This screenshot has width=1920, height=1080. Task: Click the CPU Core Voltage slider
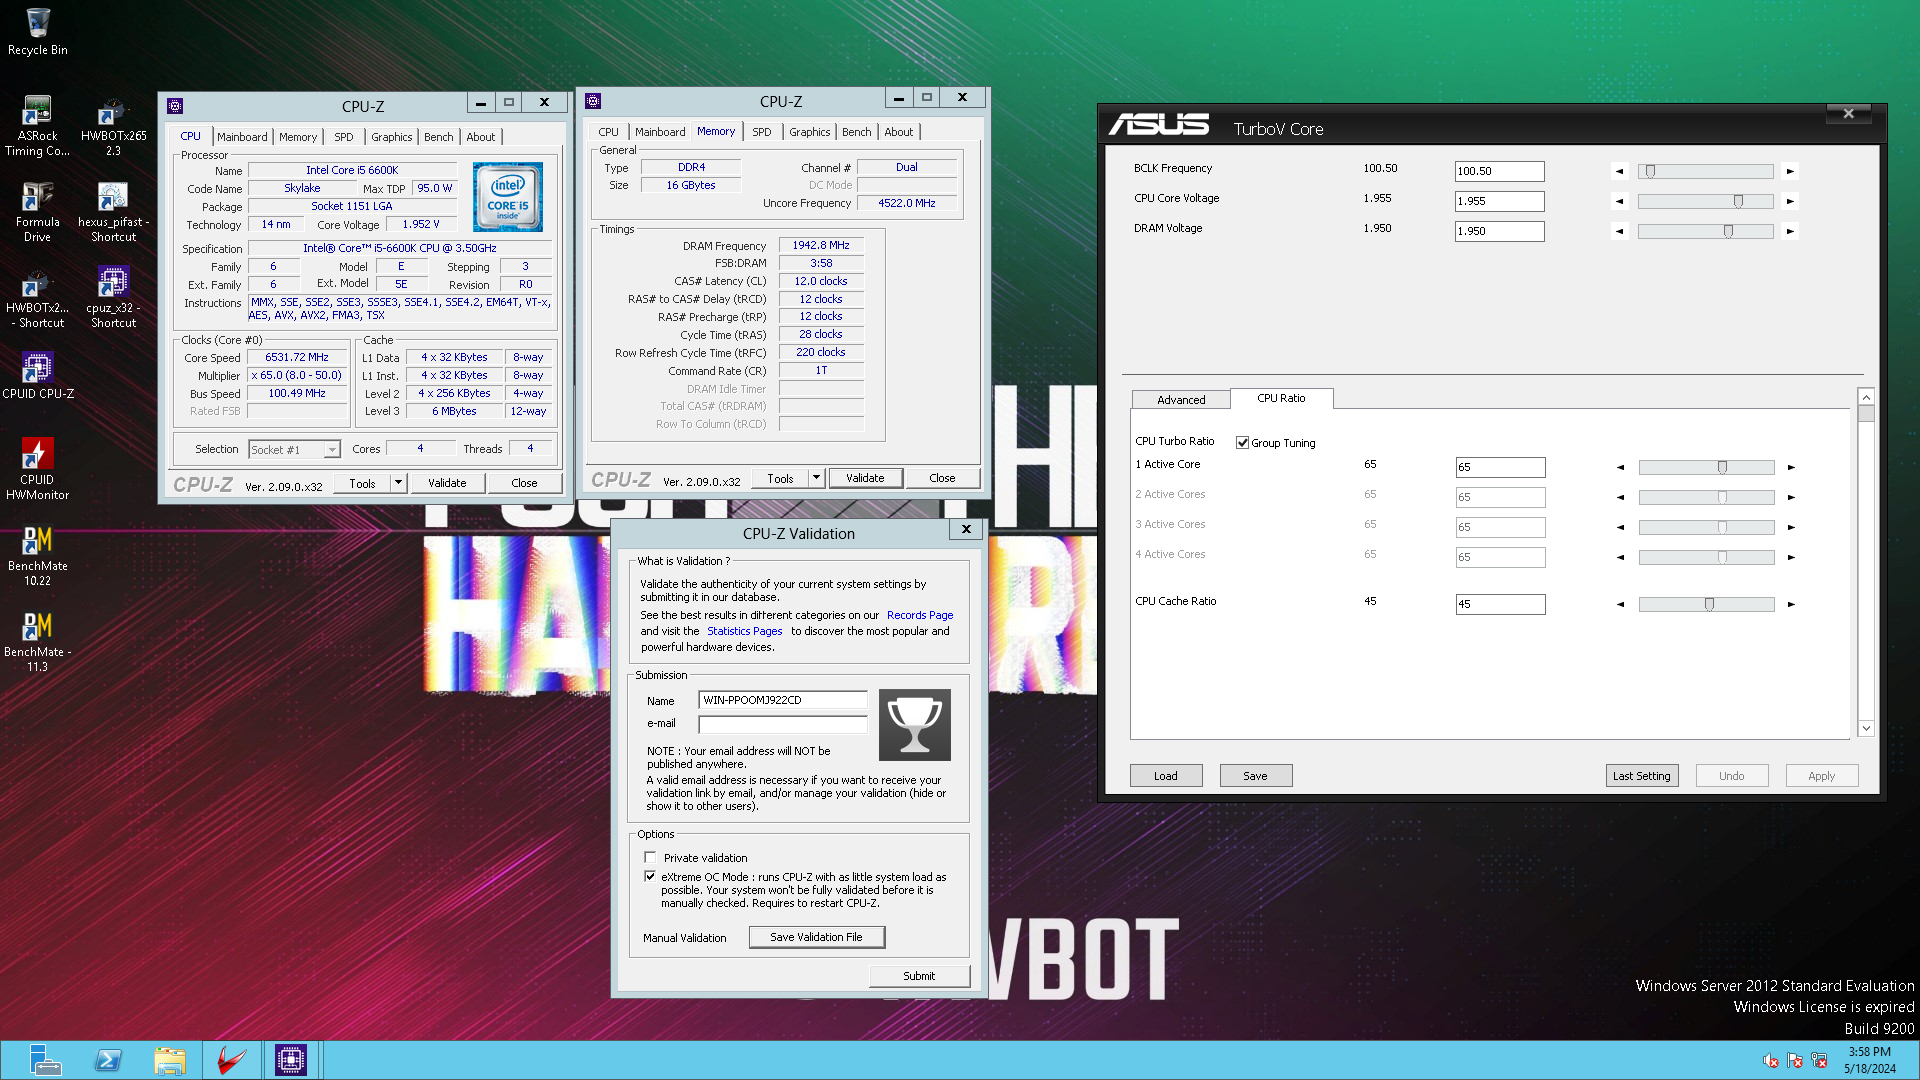[1705, 201]
